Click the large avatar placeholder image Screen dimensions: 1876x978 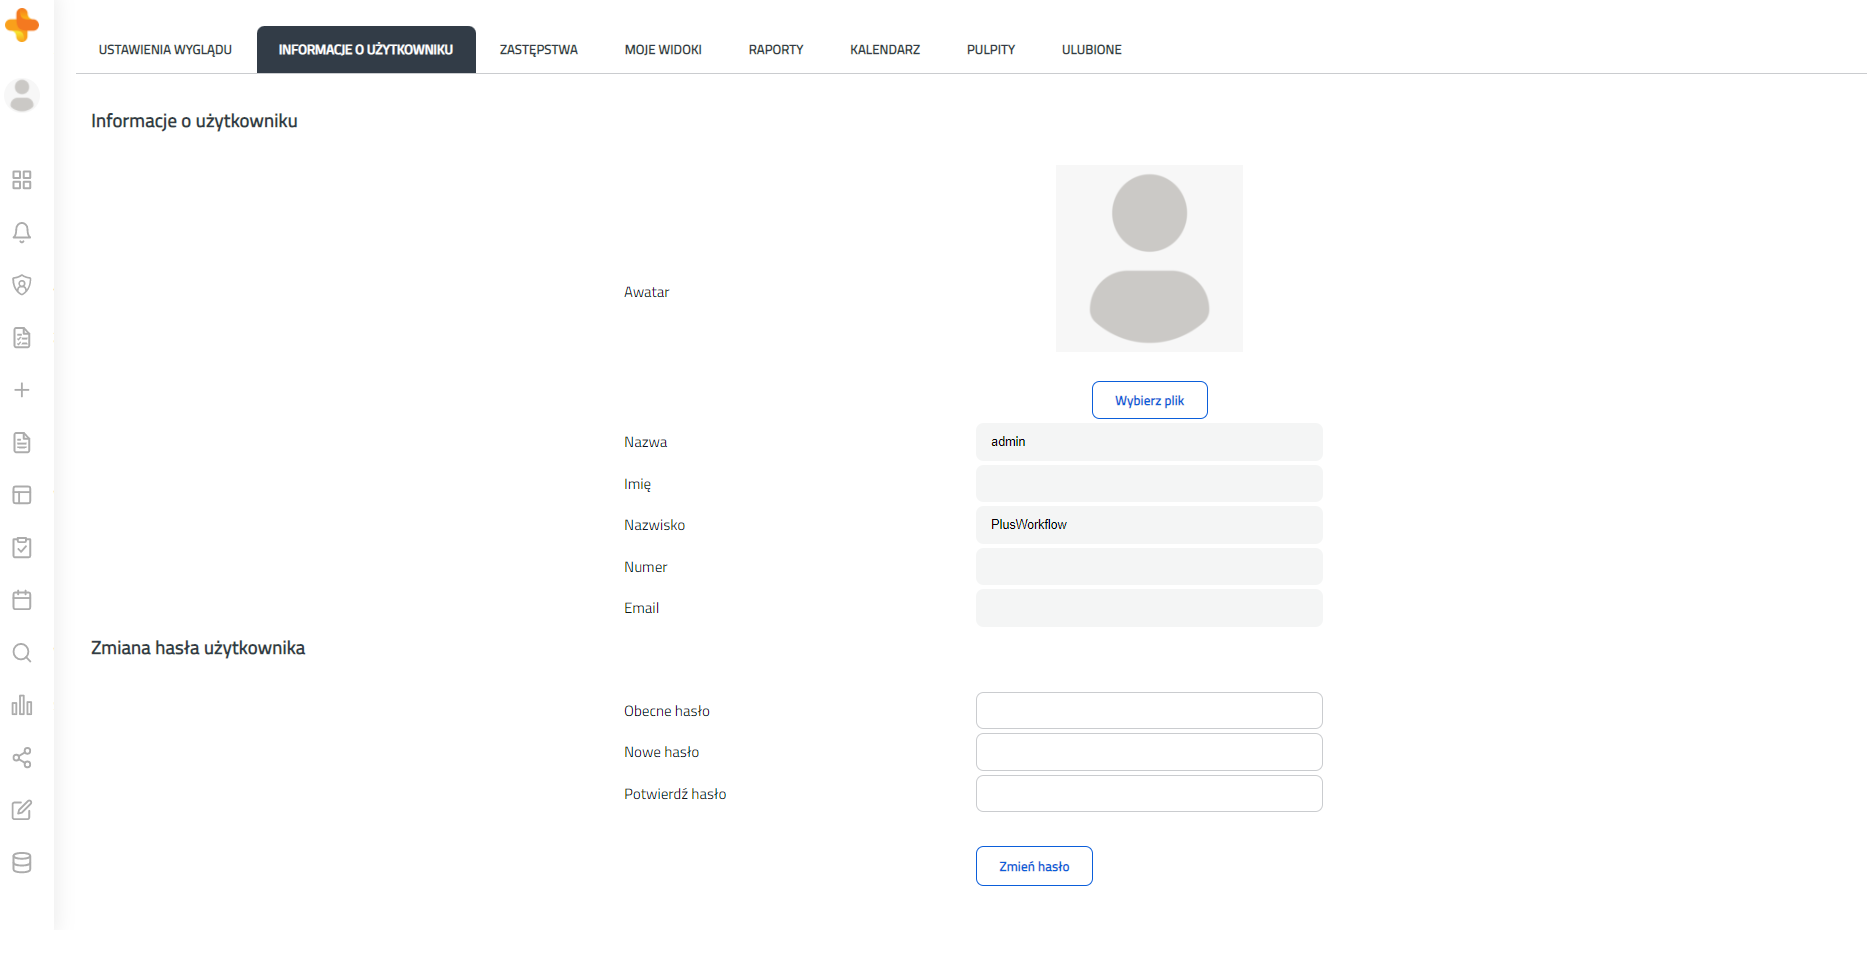1149,258
